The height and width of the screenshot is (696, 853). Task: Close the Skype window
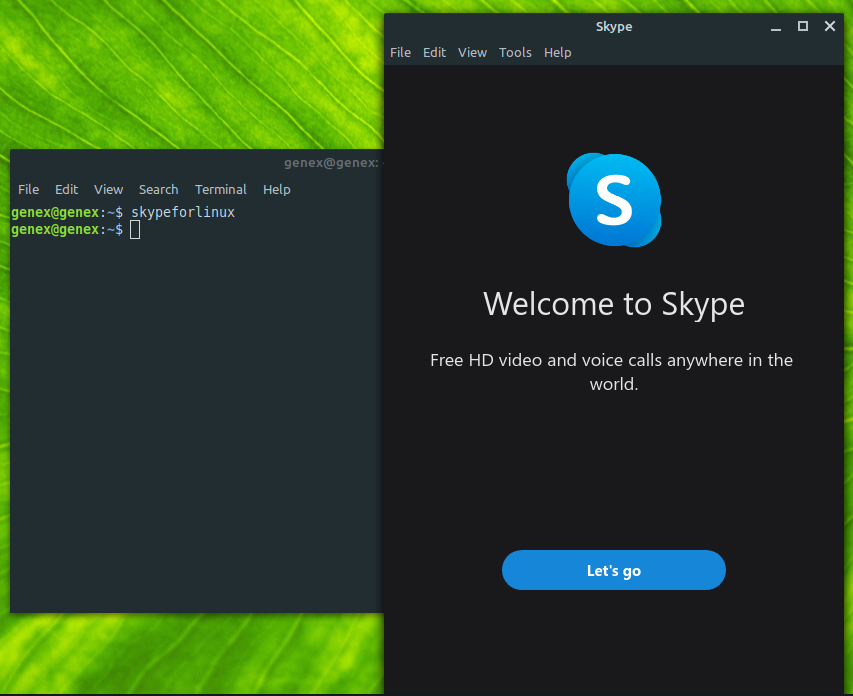point(830,26)
